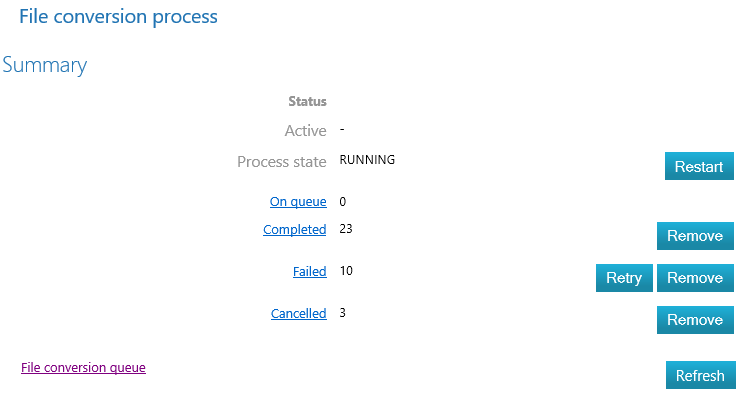Follow the Failed link
The image size is (746, 402).
click(x=308, y=272)
